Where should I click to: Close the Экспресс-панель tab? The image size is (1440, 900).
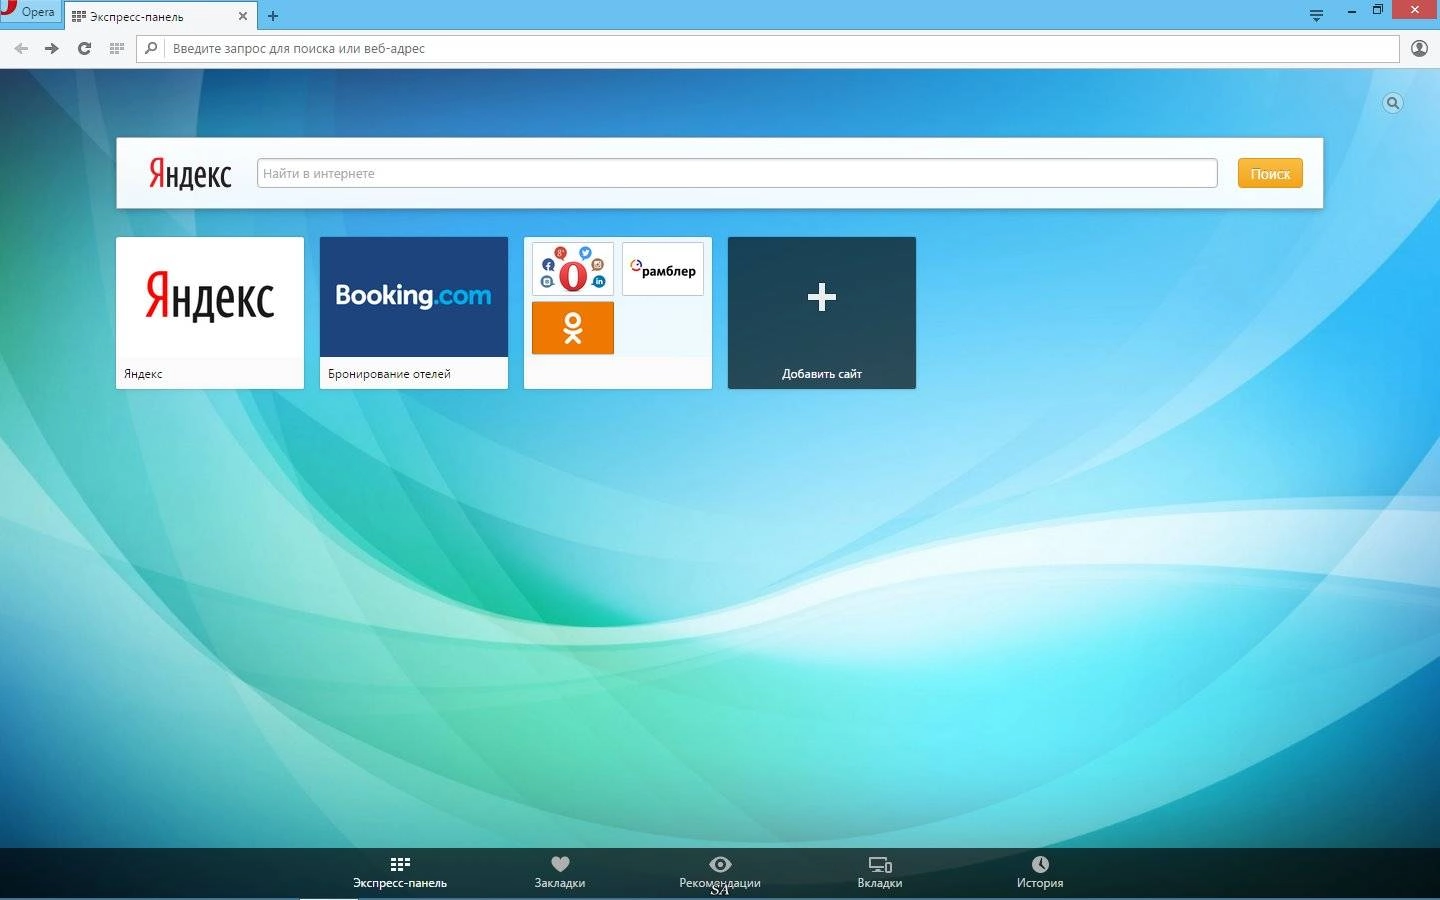point(242,16)
